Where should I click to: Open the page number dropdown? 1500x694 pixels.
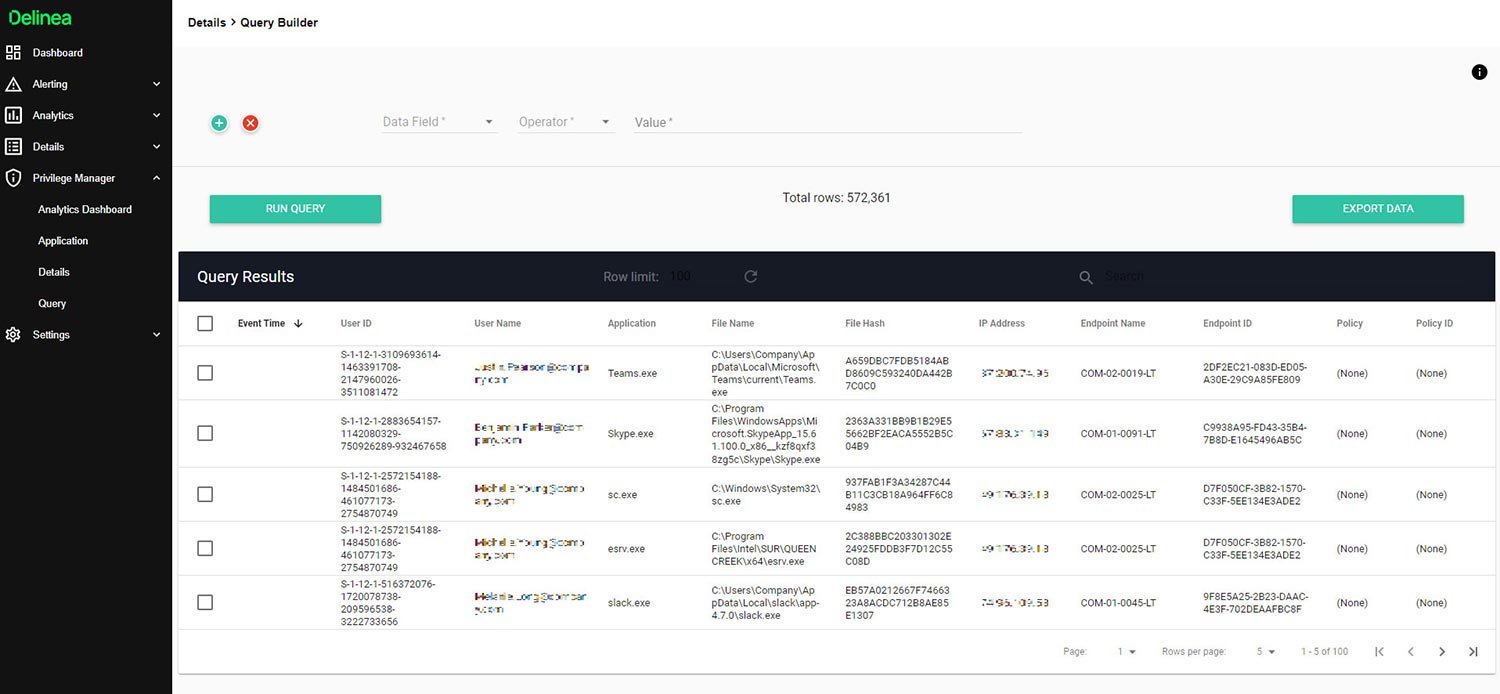[1126, 652]
